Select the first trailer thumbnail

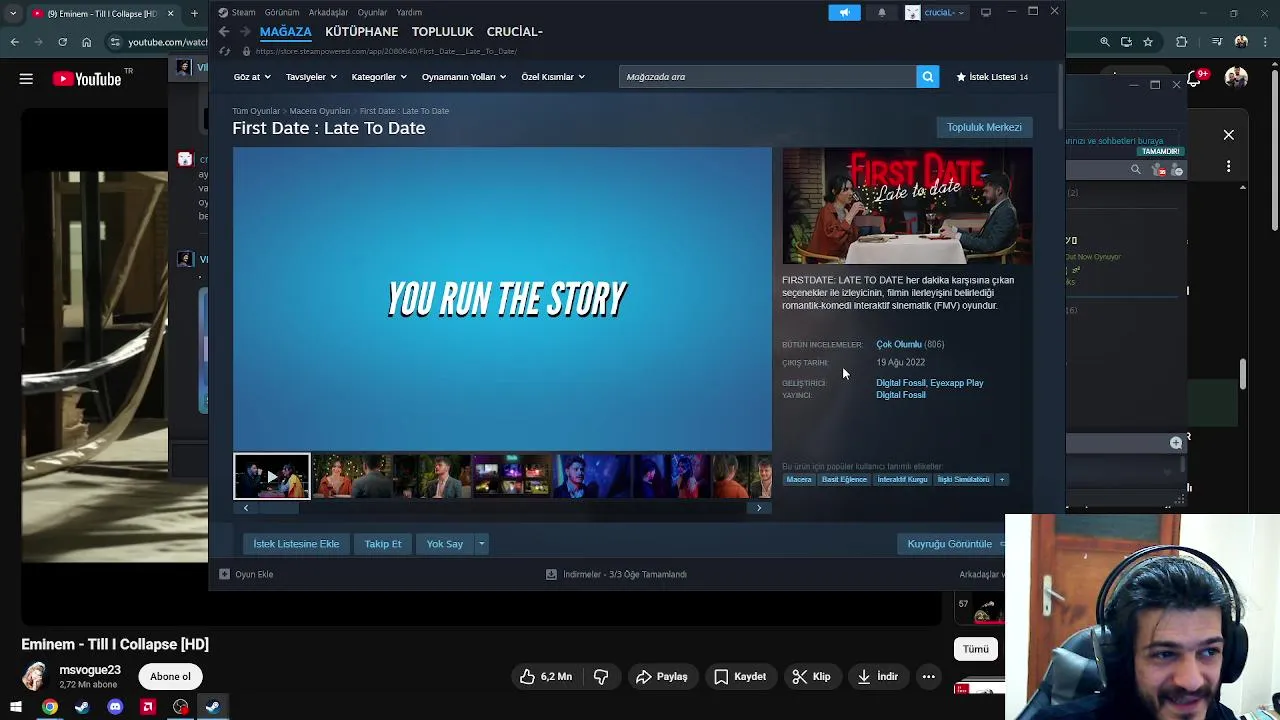[x=272, y=477]
